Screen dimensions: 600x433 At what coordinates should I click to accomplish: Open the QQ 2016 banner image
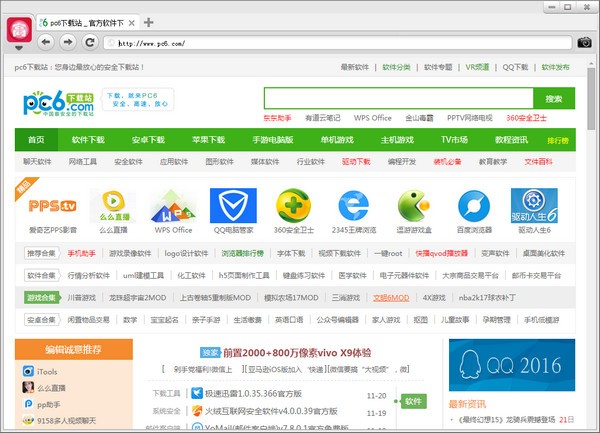click(x=511, y=365)
